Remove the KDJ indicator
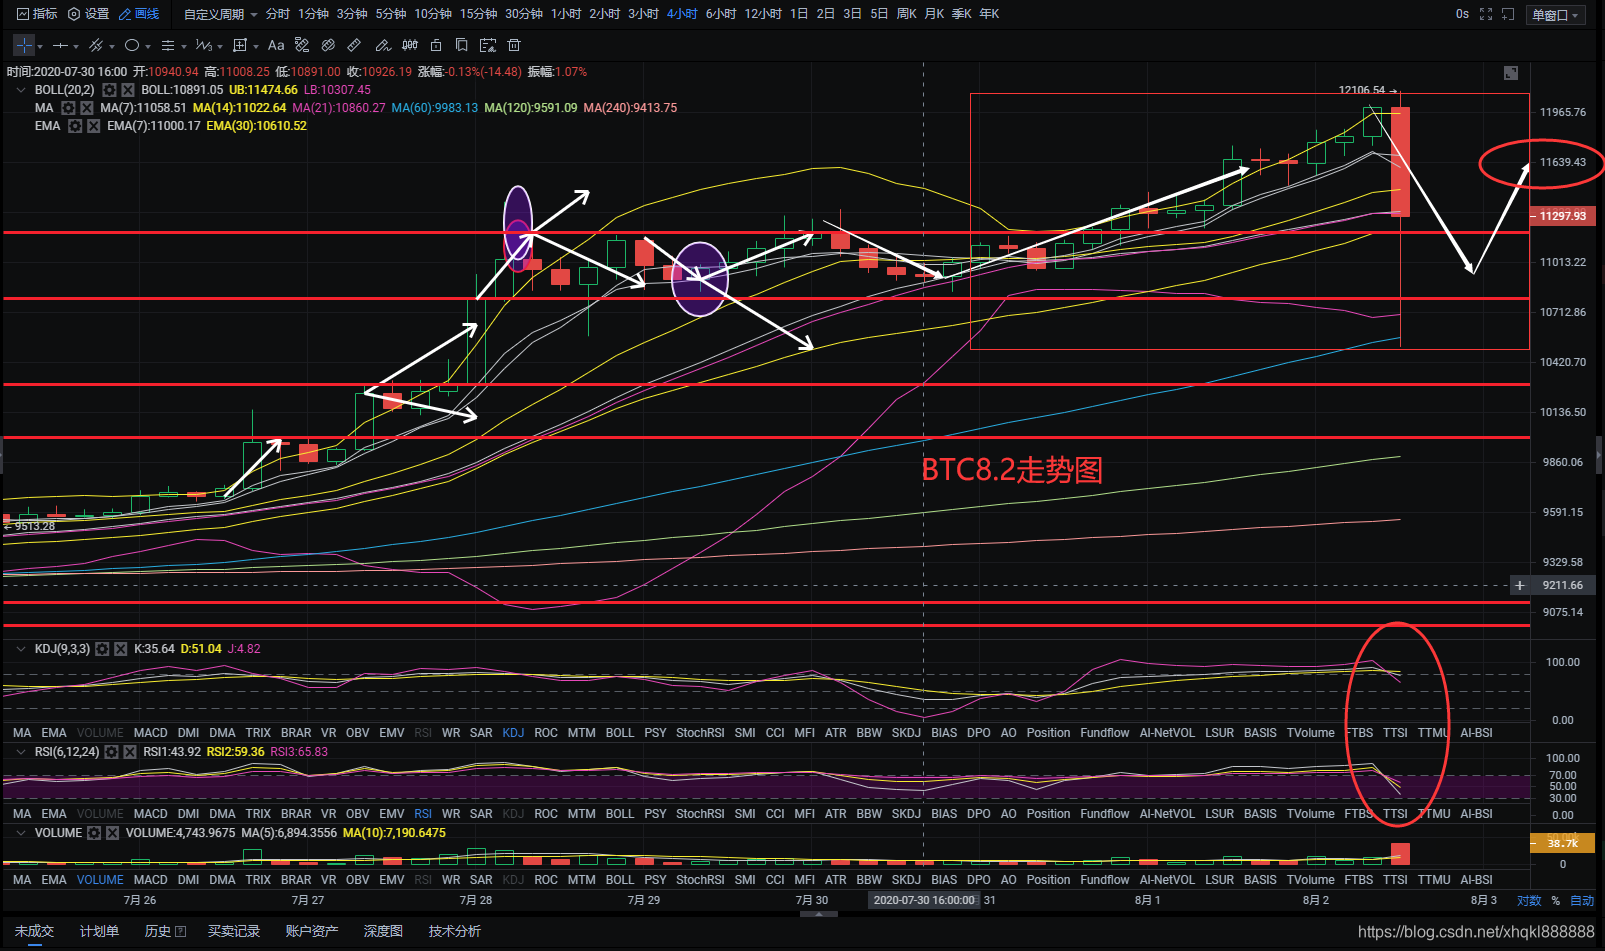The image size is (1605, 951). (x=121, y=649)
